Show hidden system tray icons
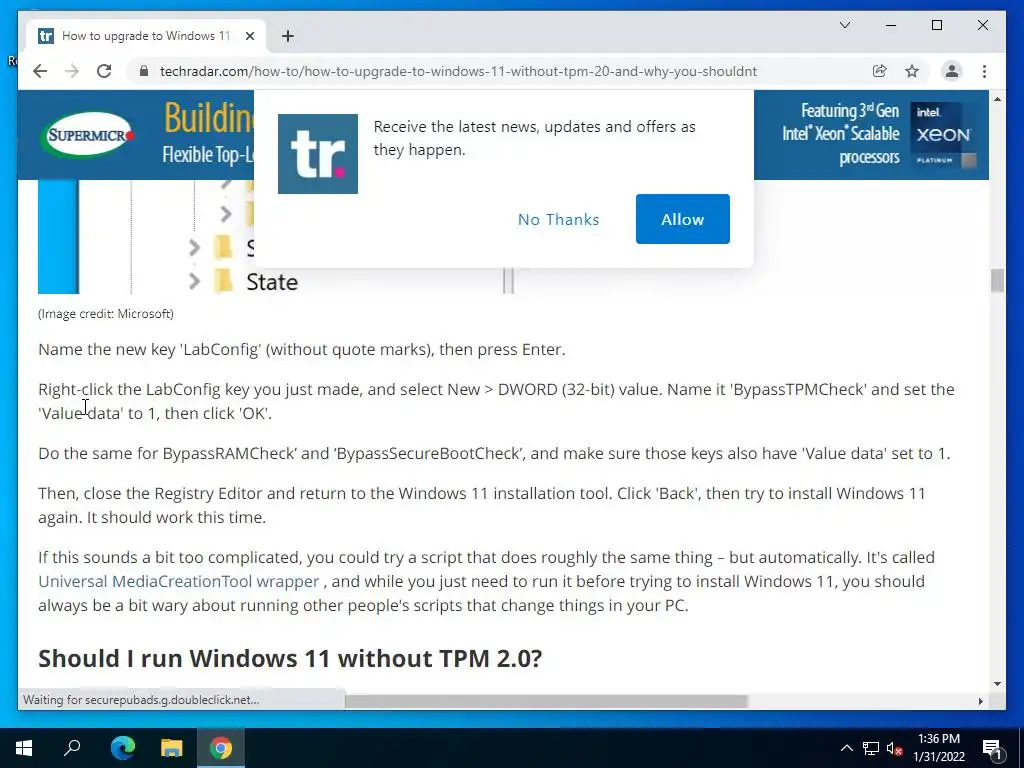 point(846,748)
